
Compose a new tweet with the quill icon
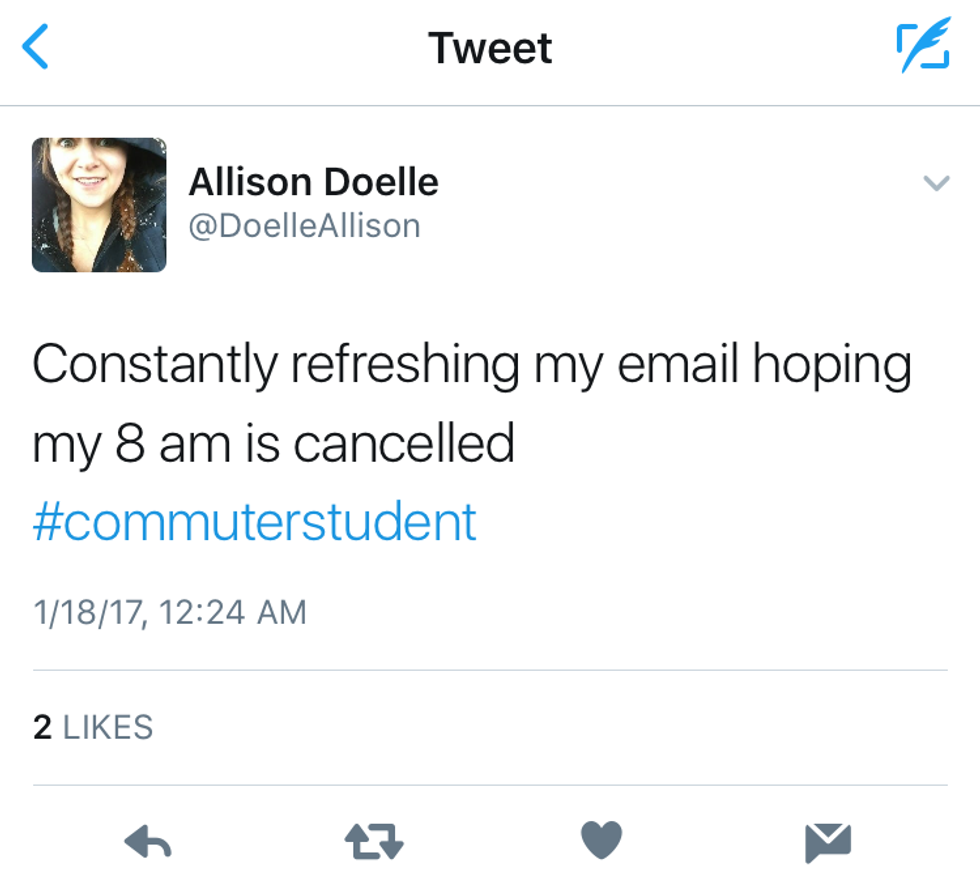tap(921, 47)
